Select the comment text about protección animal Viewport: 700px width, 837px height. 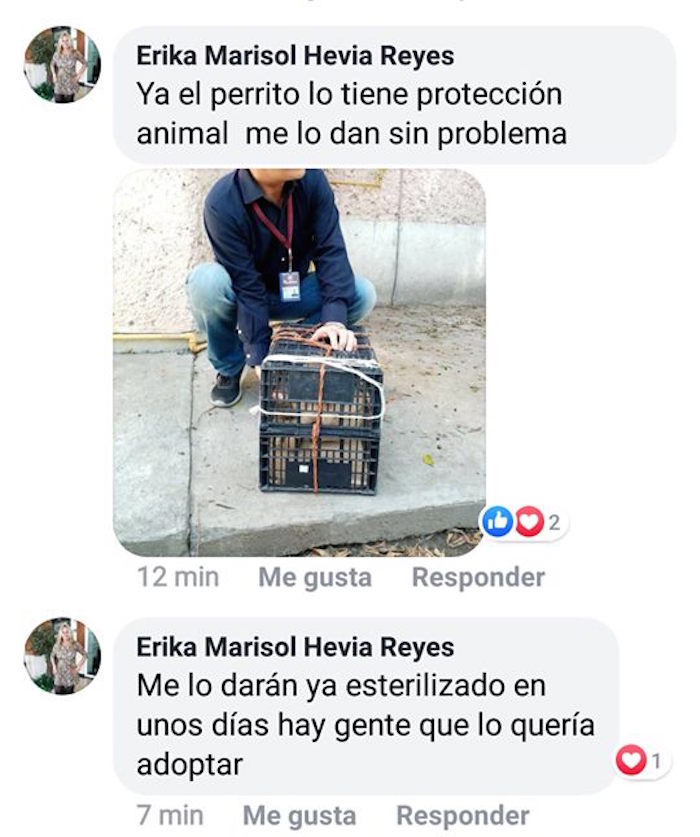[351, 114]
